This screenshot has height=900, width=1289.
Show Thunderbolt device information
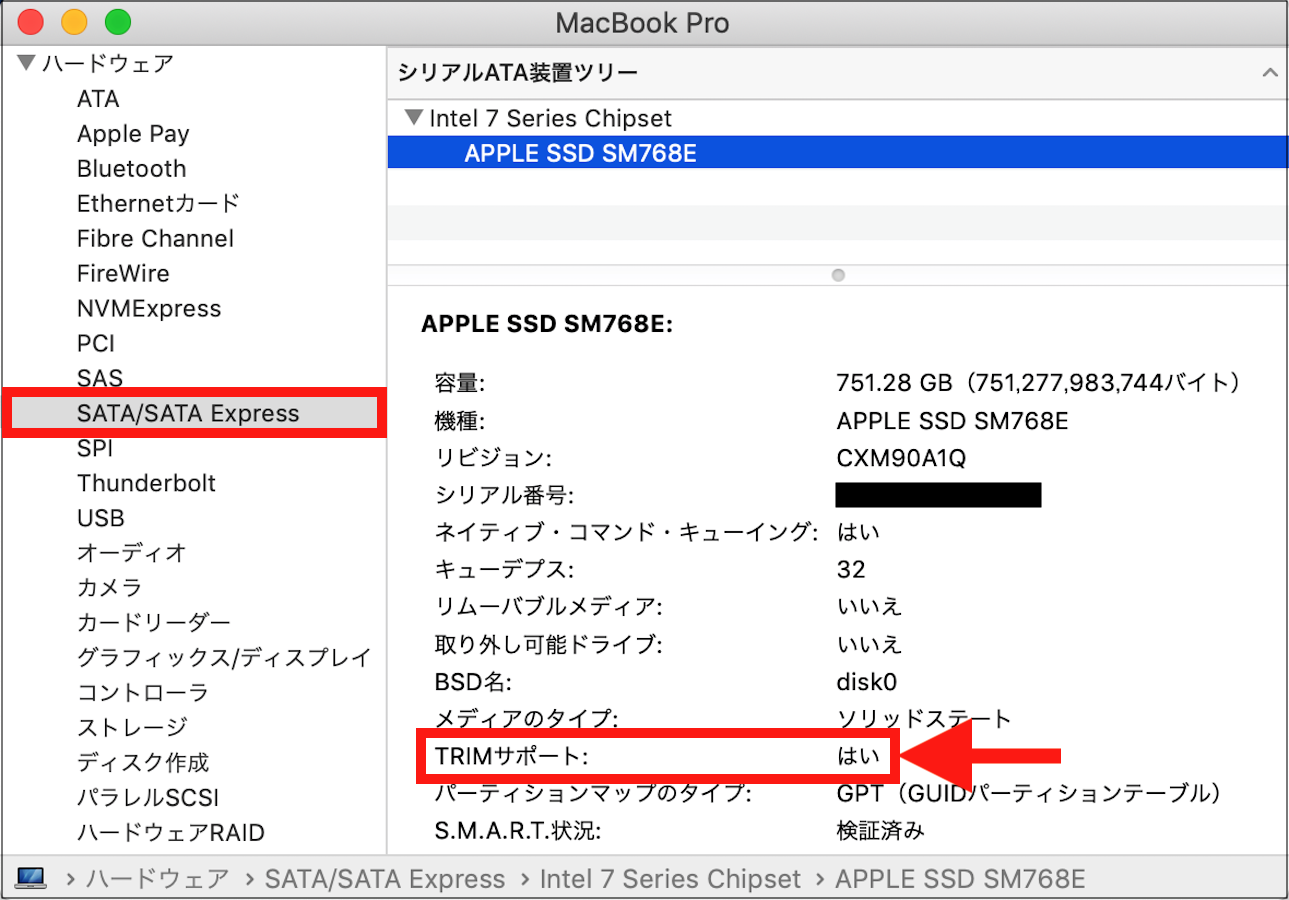coord(147,484)
